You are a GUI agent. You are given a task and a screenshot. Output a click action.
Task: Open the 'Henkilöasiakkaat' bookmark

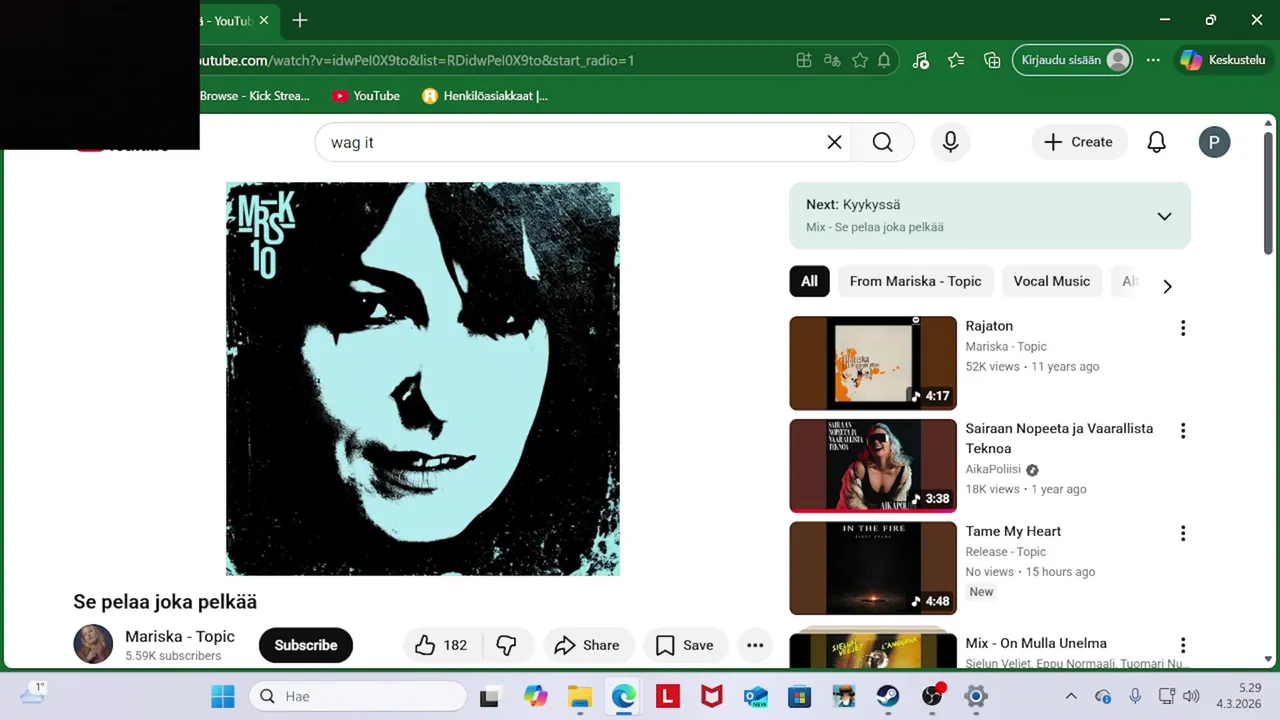[485, 96]
